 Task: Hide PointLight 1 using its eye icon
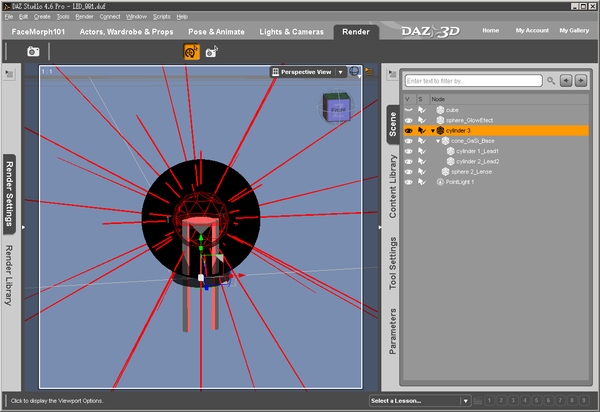409,182
